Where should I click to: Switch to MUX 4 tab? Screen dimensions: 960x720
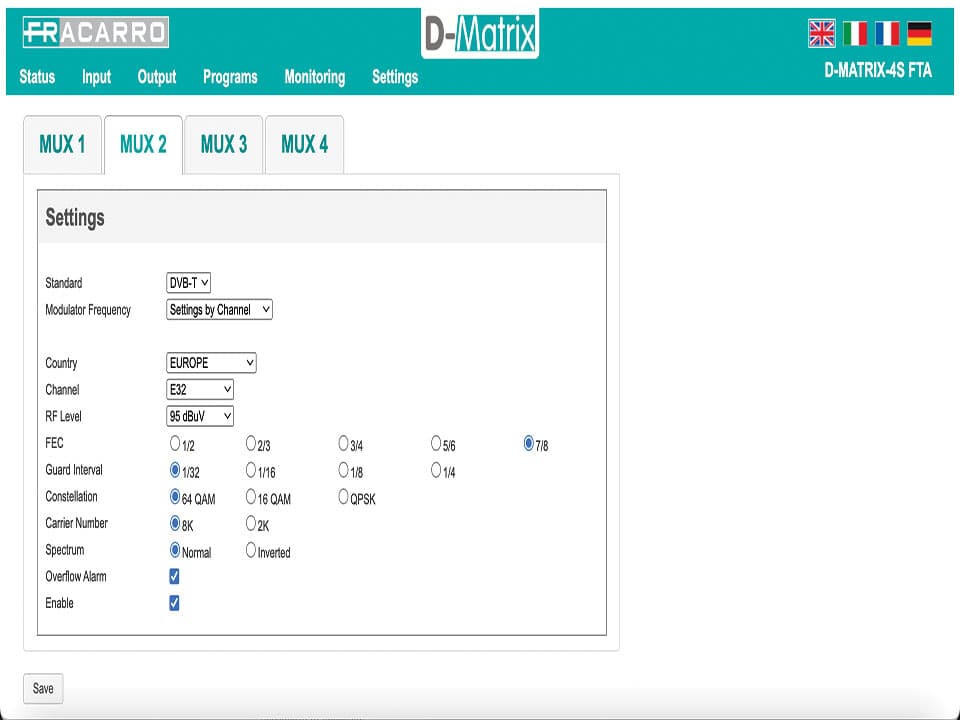click(x=304, y=145)
